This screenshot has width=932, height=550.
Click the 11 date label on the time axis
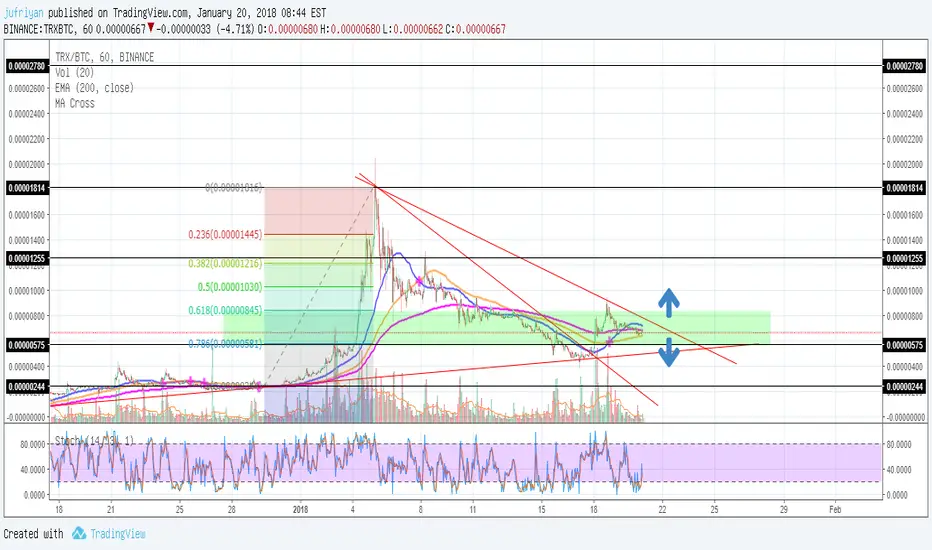click(473, 510)
